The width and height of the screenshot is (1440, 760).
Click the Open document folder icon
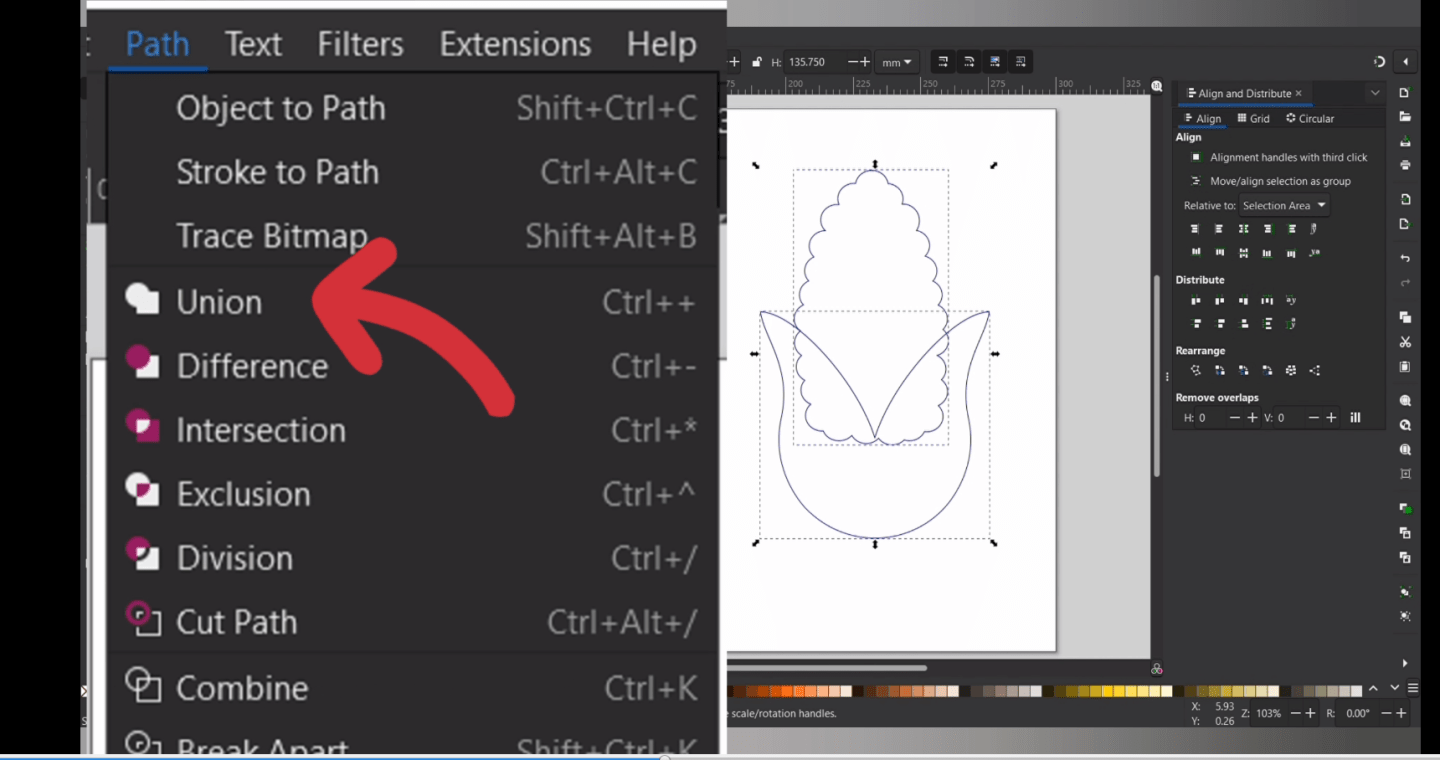click(1405, 117)
